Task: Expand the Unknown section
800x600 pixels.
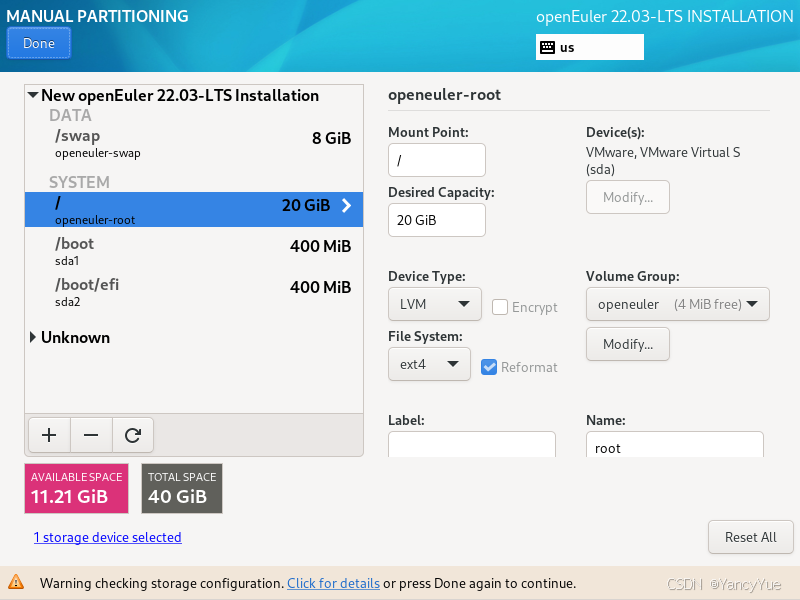Action: [31, 337]
